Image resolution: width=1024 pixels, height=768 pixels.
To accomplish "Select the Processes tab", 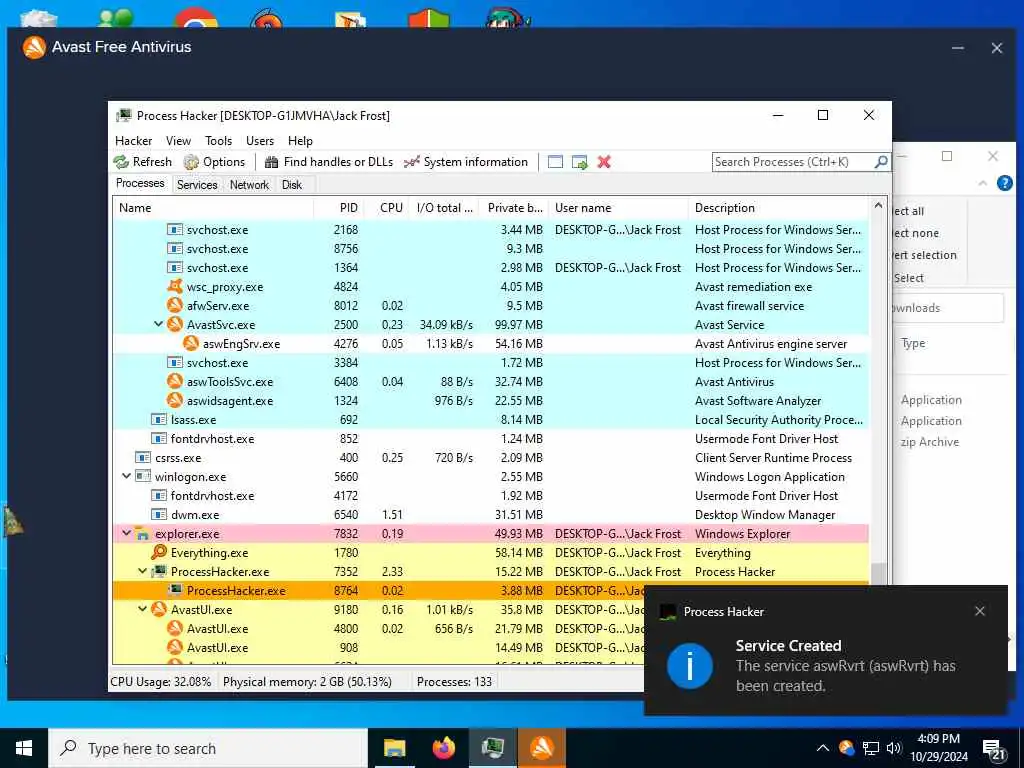I will point(140,184).
